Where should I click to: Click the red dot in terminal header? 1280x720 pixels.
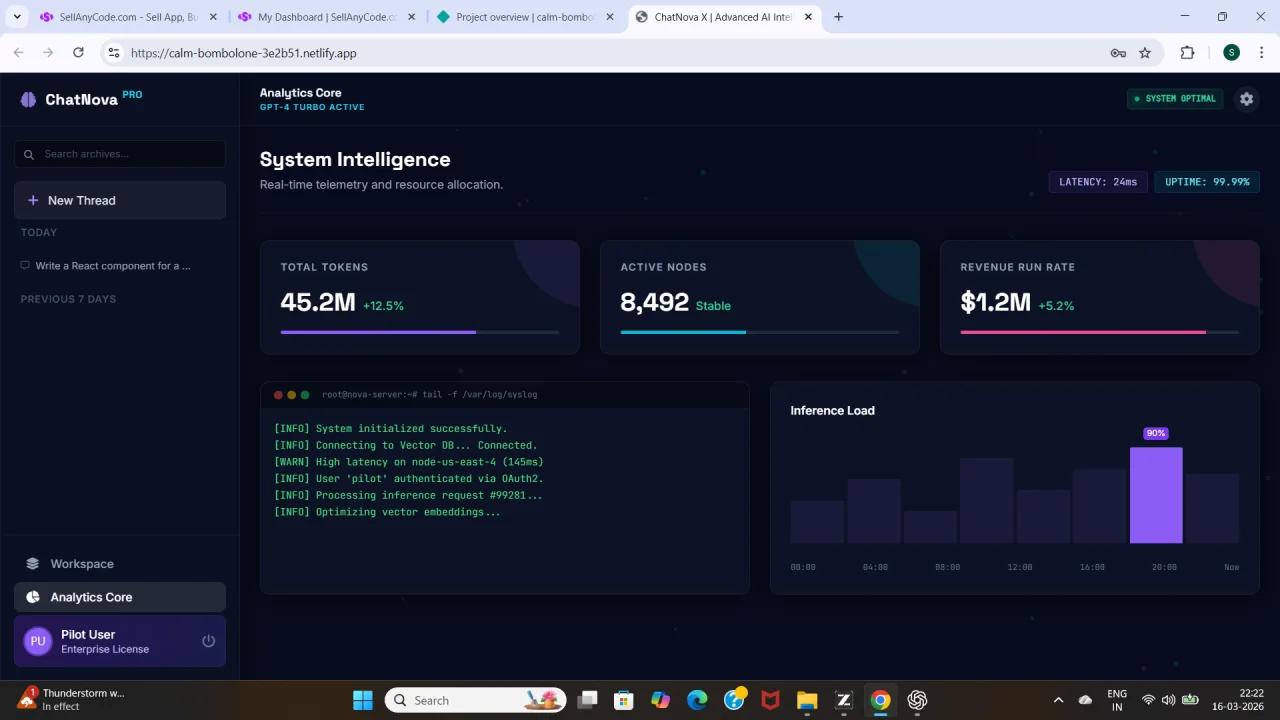coord(278,395)
